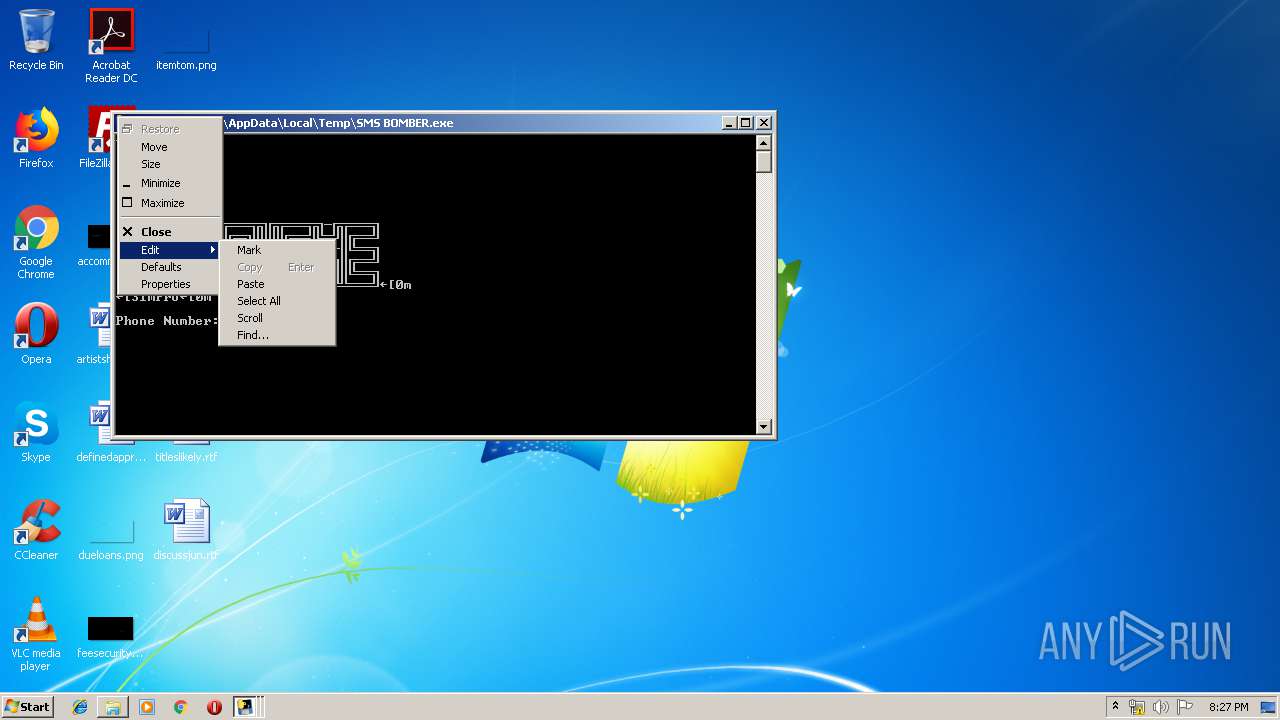
Task: Show hidden tray icons arrow
Action: pyautogui.click(x=1115, y=707)
